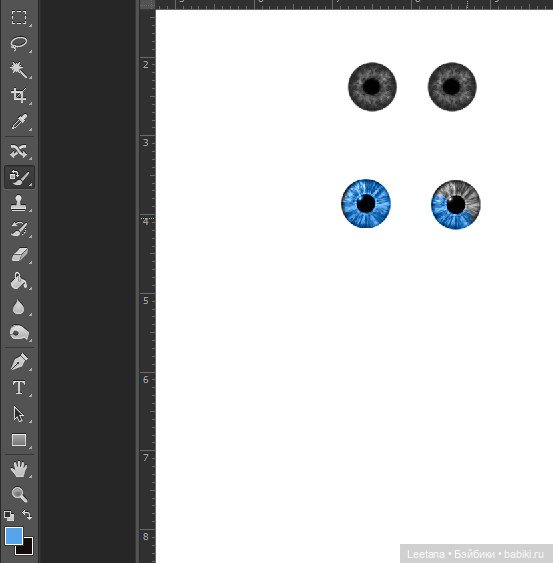Select the Path Selection arrow tool
The image size is (553, 563).
(x=19, y=414)
